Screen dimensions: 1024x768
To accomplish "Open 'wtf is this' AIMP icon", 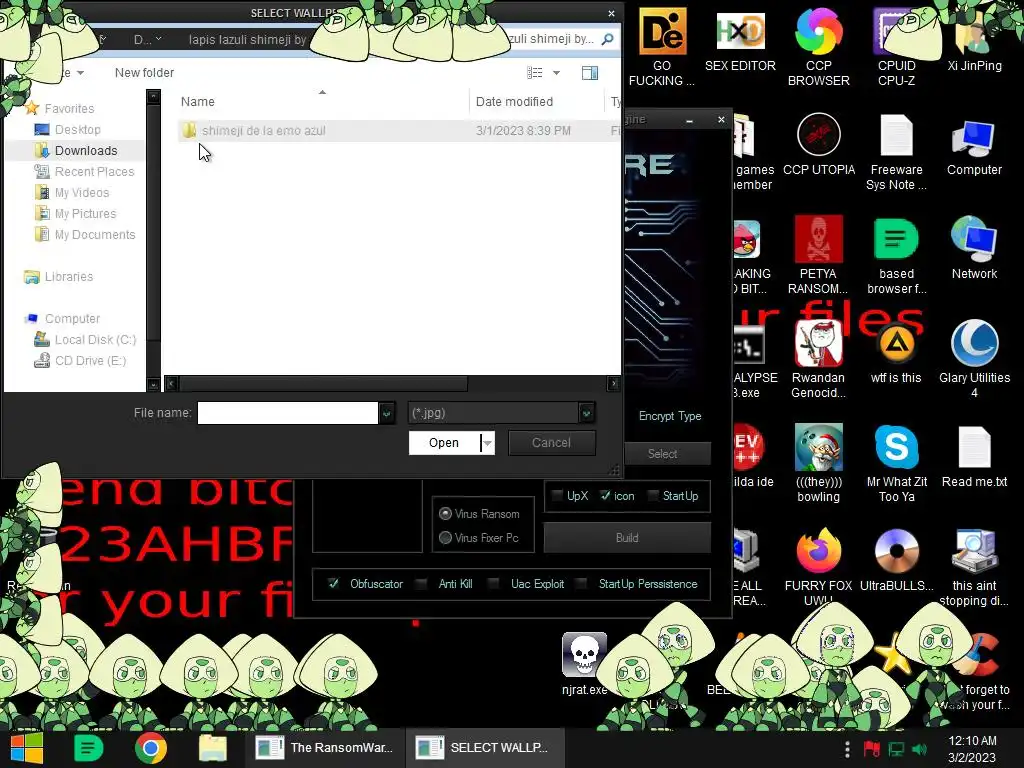I will [x=896, y=353].
